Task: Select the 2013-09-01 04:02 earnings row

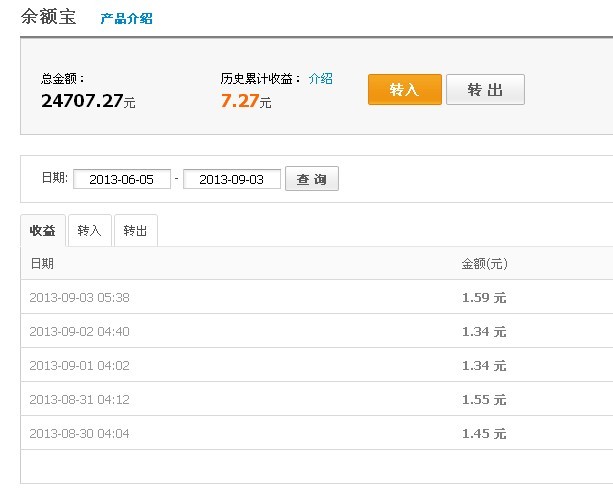Action: coord(317,365)
